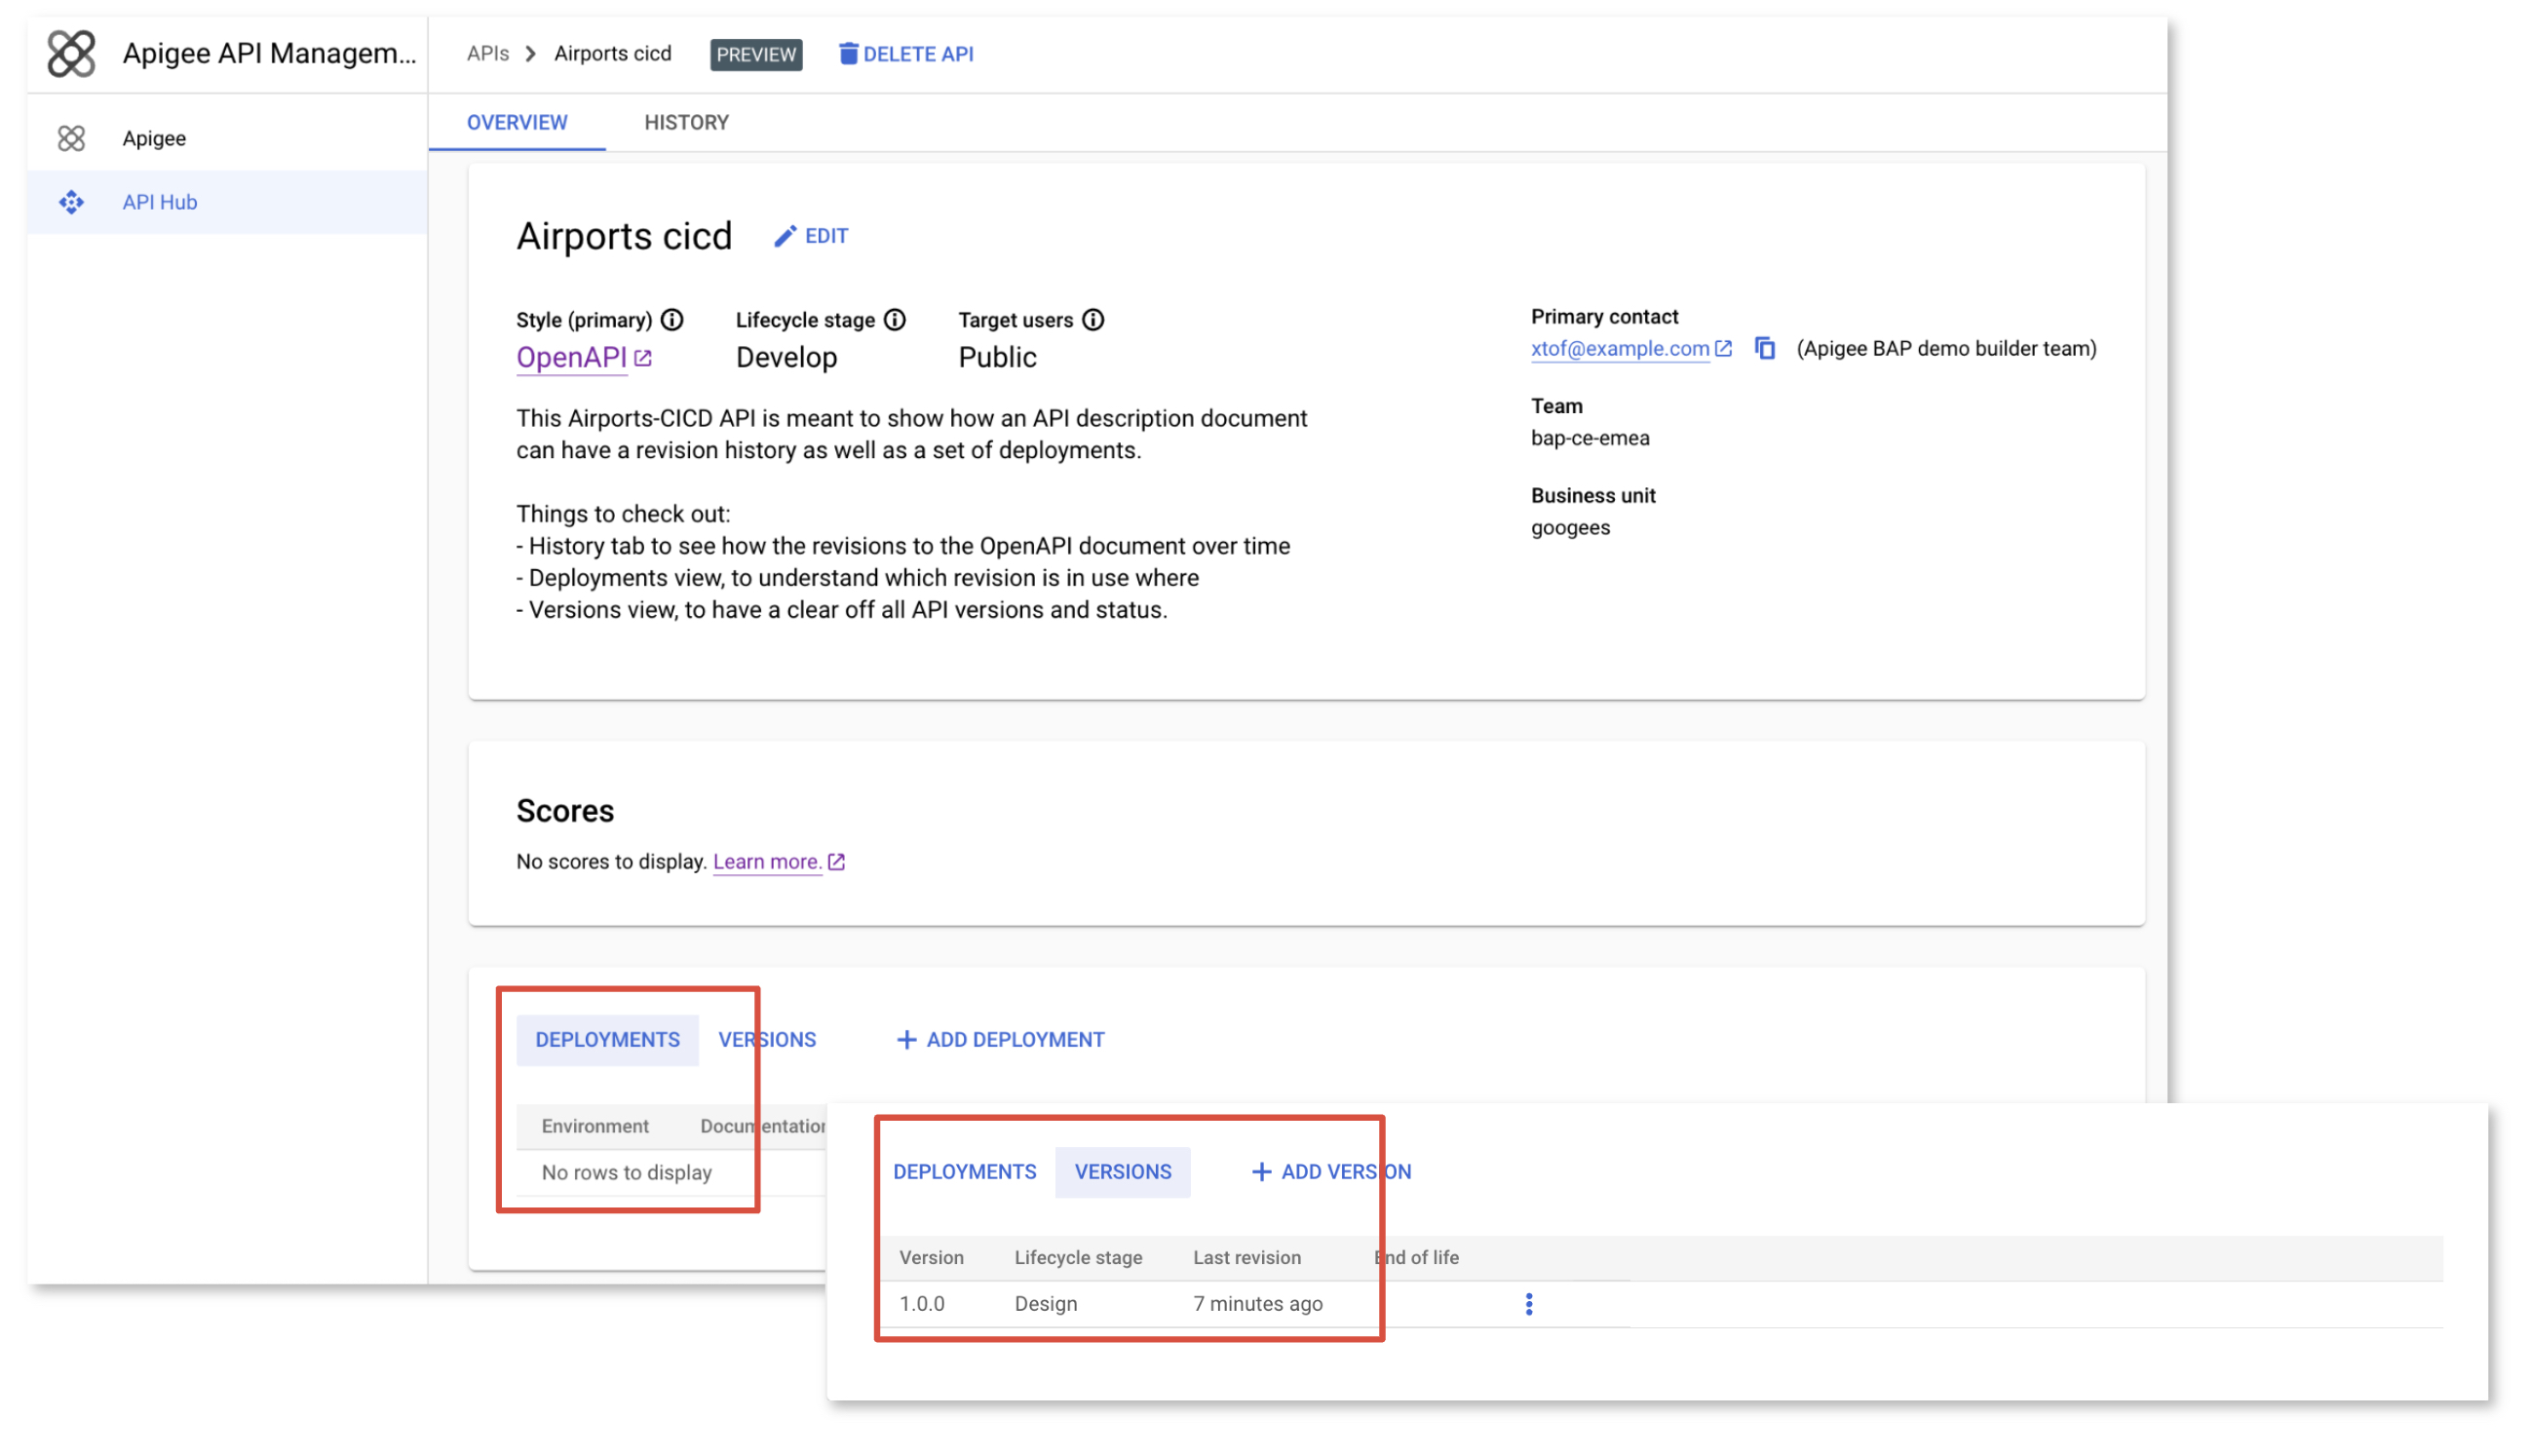Click the three-dot menu on version 1.0.0
The image size is (2530, 1456).
1529,1303
